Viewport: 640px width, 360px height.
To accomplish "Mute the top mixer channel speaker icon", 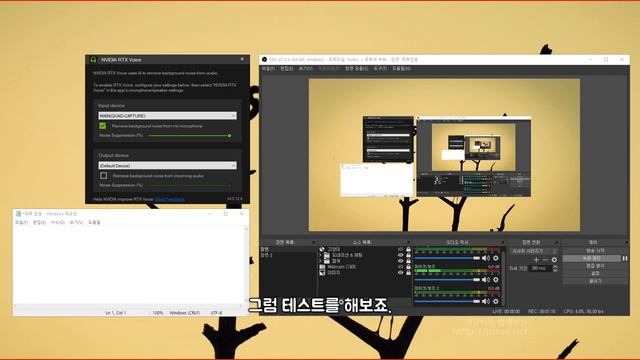I will point(485,258).
